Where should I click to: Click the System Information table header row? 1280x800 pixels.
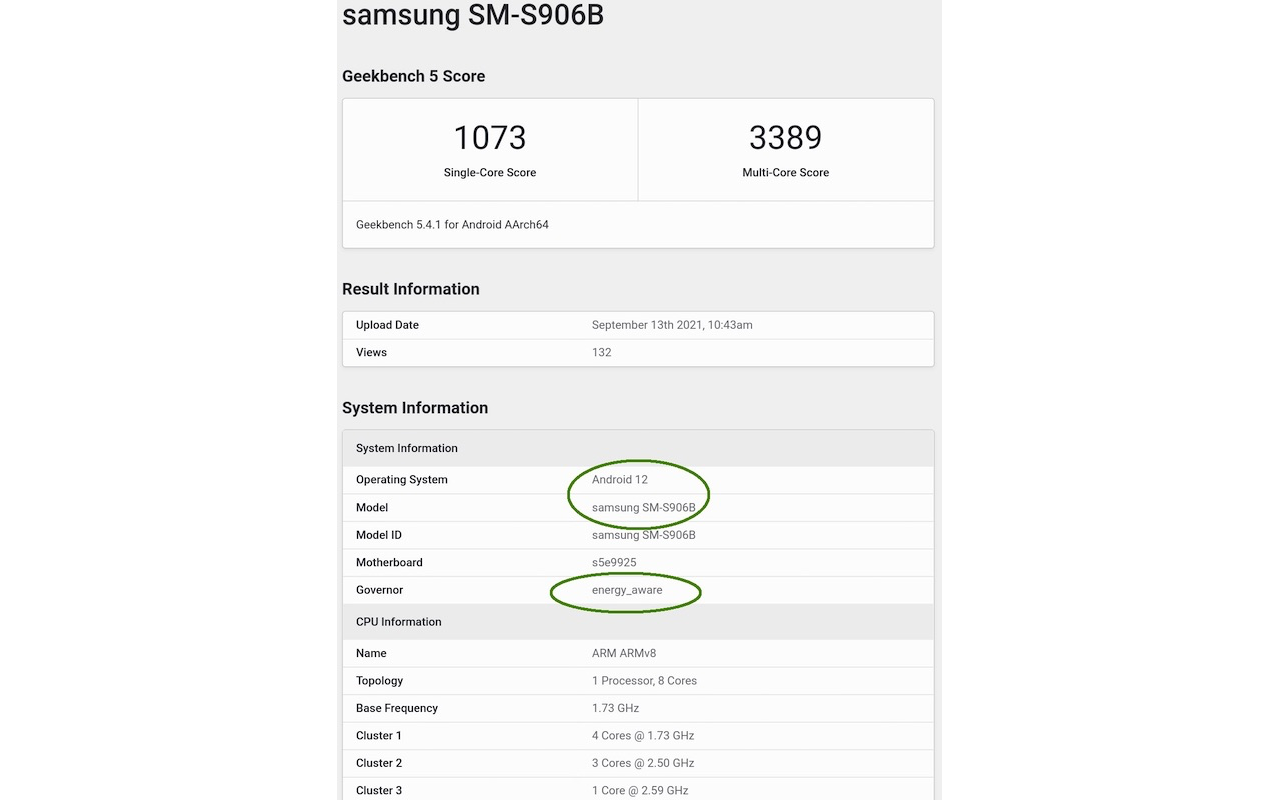pos(638,448)
